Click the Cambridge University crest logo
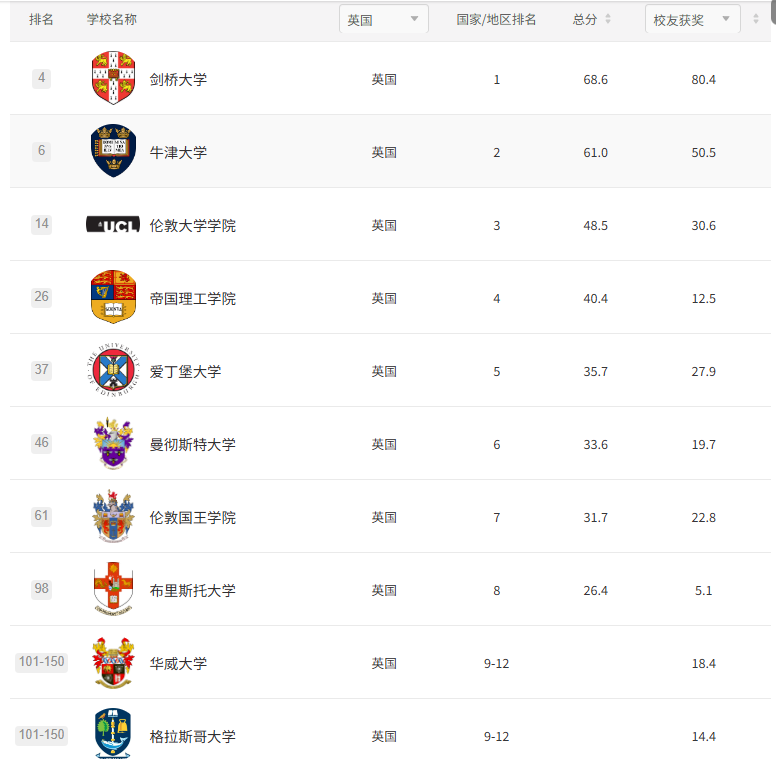 coord(113,78)
